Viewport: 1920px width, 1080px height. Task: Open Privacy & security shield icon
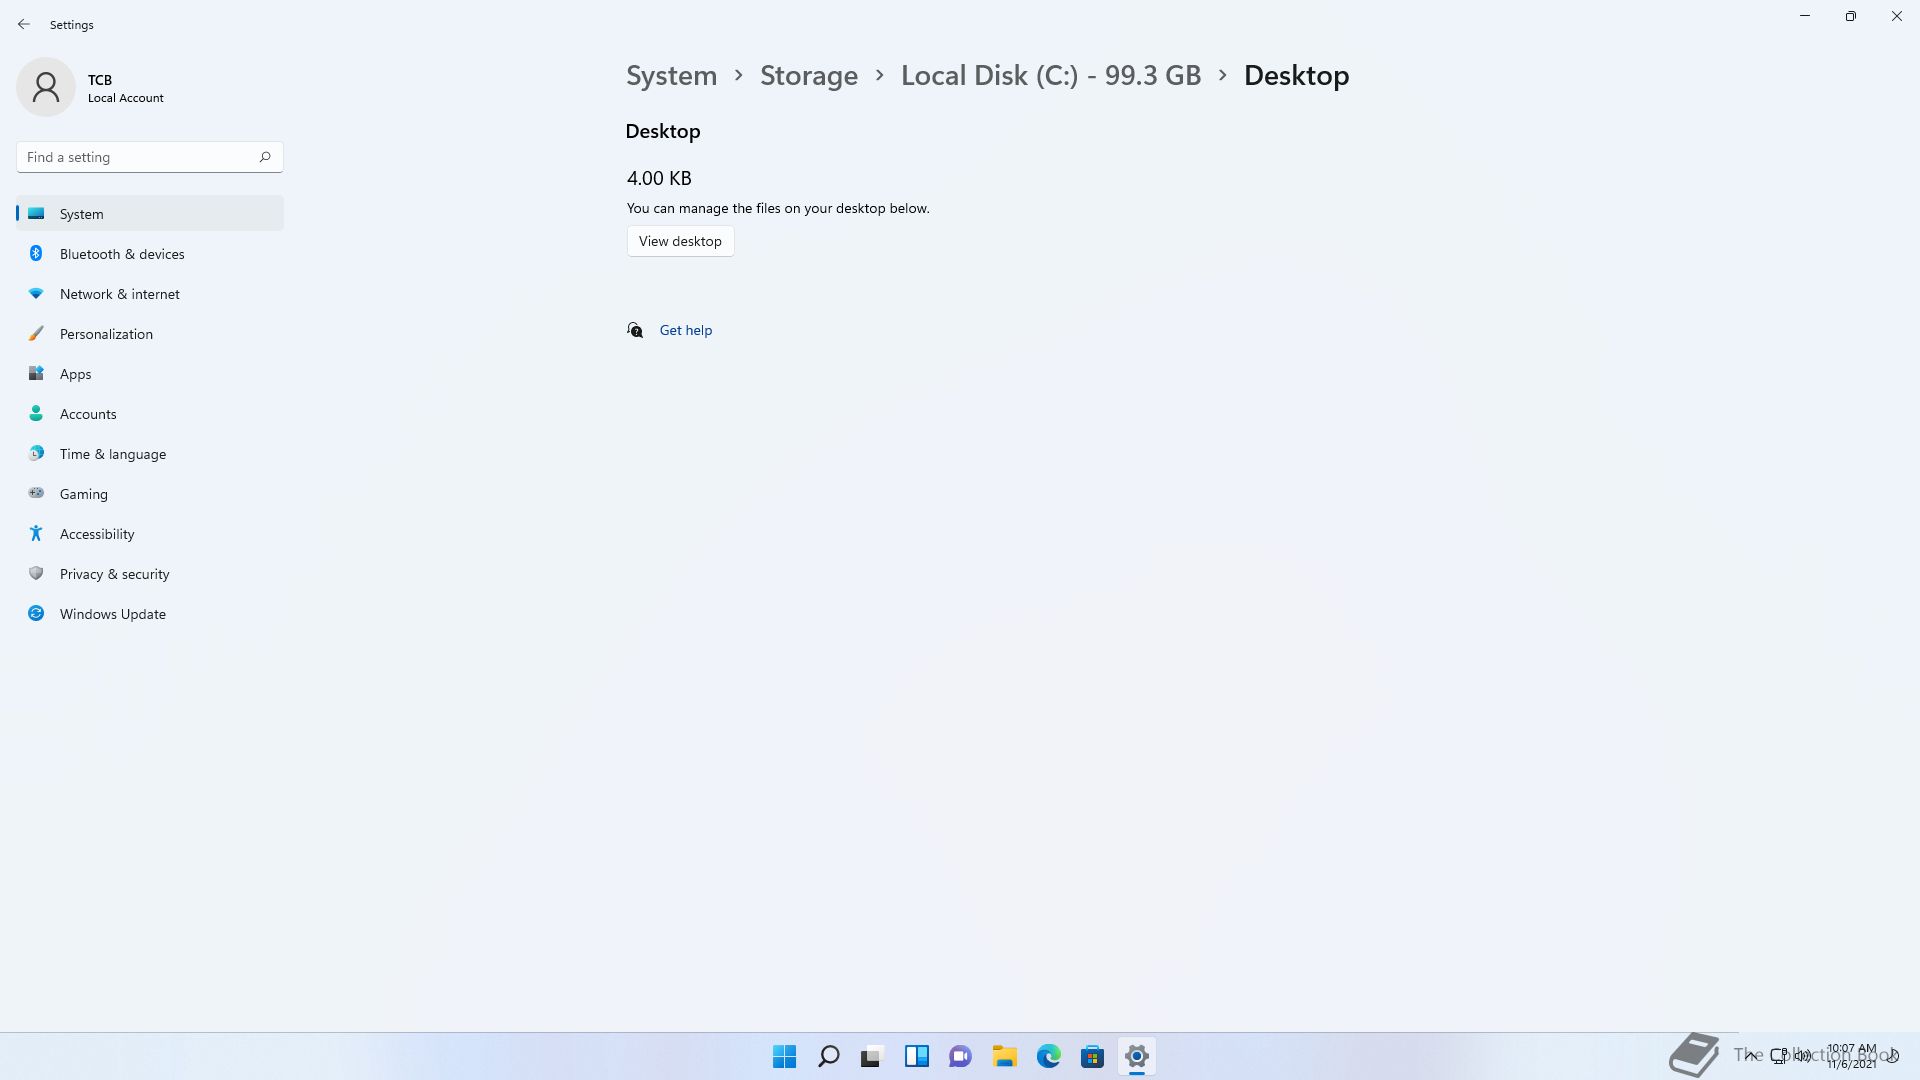coord(36,574)
